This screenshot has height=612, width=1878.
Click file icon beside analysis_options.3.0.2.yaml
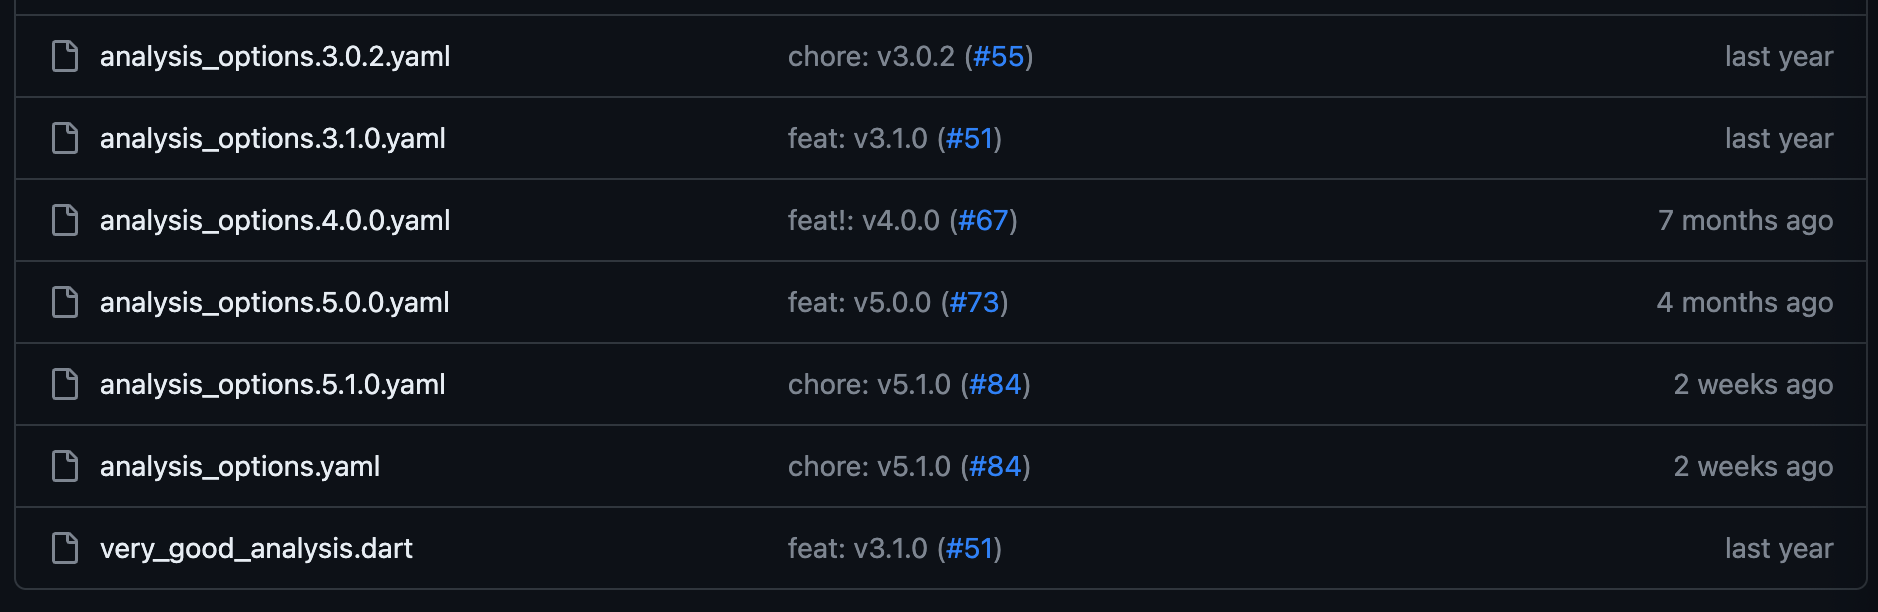pos(65,56)
